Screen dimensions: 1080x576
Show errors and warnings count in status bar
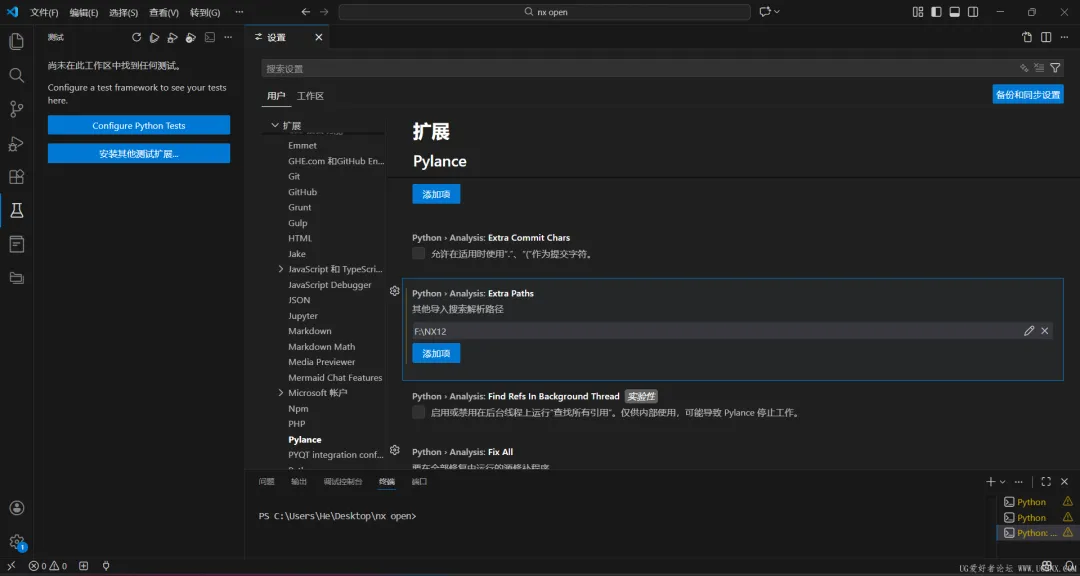[x=48, y=566]
